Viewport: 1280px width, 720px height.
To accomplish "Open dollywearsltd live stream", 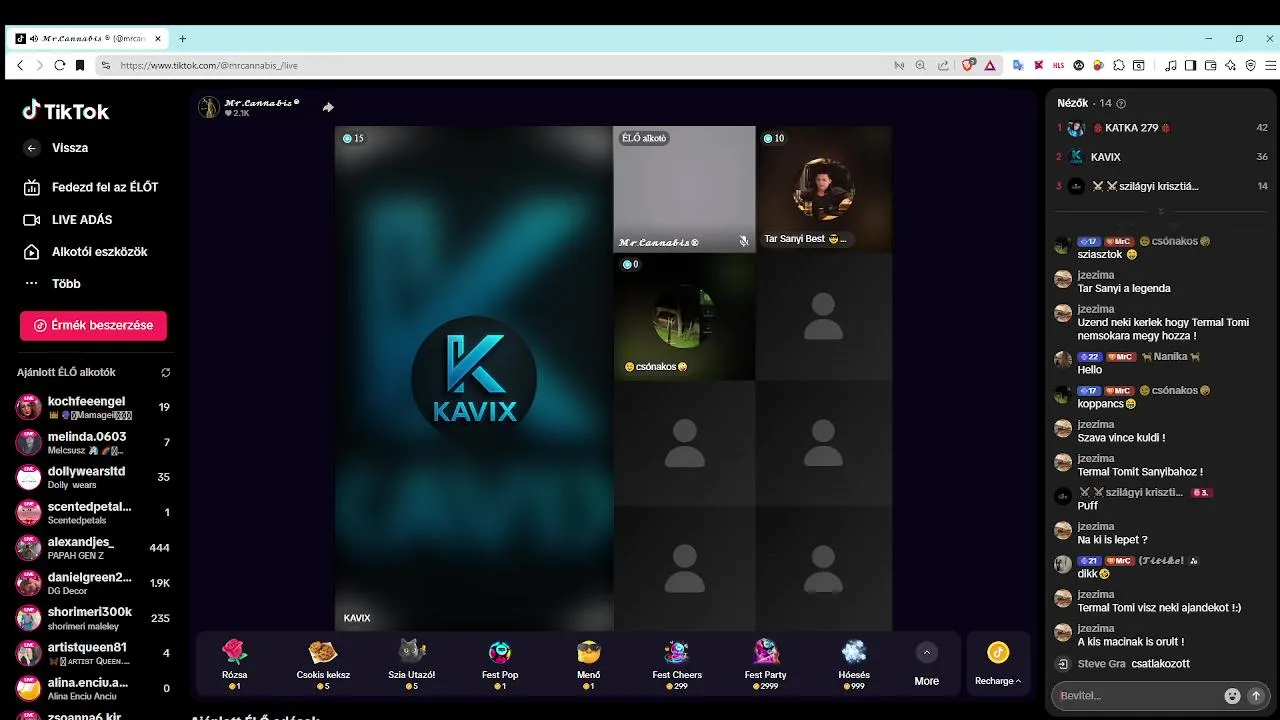I will click(x=93, y=477).
